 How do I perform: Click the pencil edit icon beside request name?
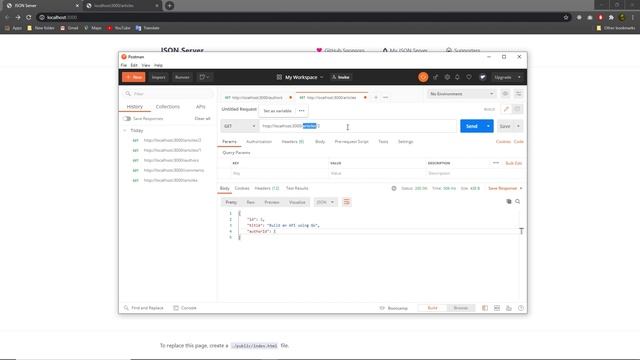coord(506,109)
